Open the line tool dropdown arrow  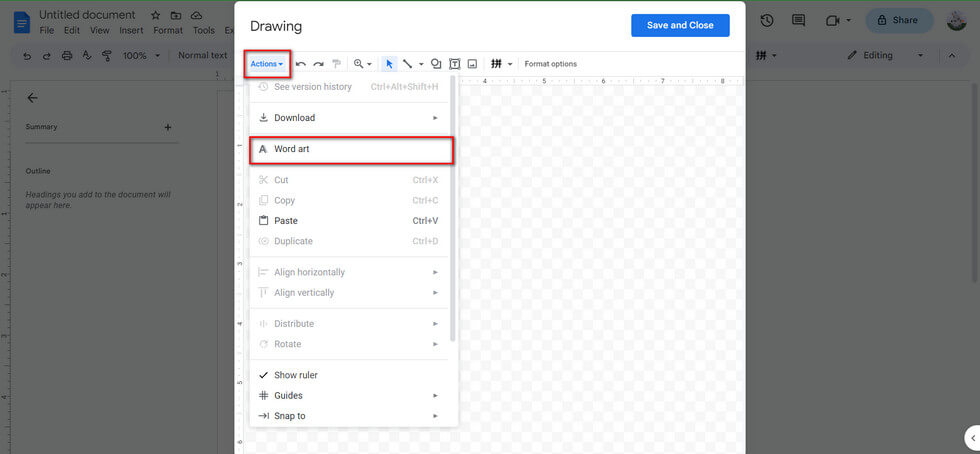coord(421,64)
